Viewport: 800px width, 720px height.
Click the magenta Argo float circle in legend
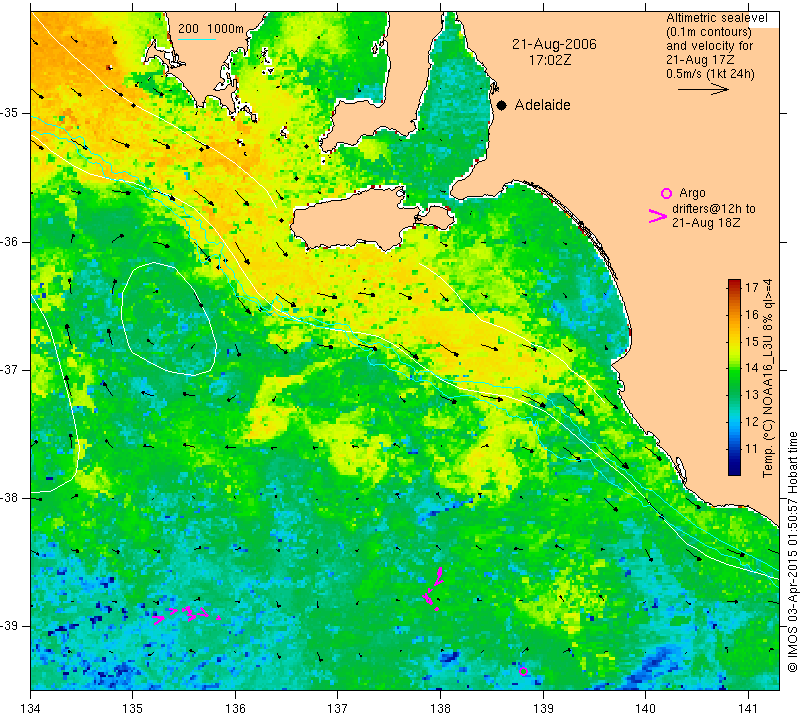click(x=666, y=193)
